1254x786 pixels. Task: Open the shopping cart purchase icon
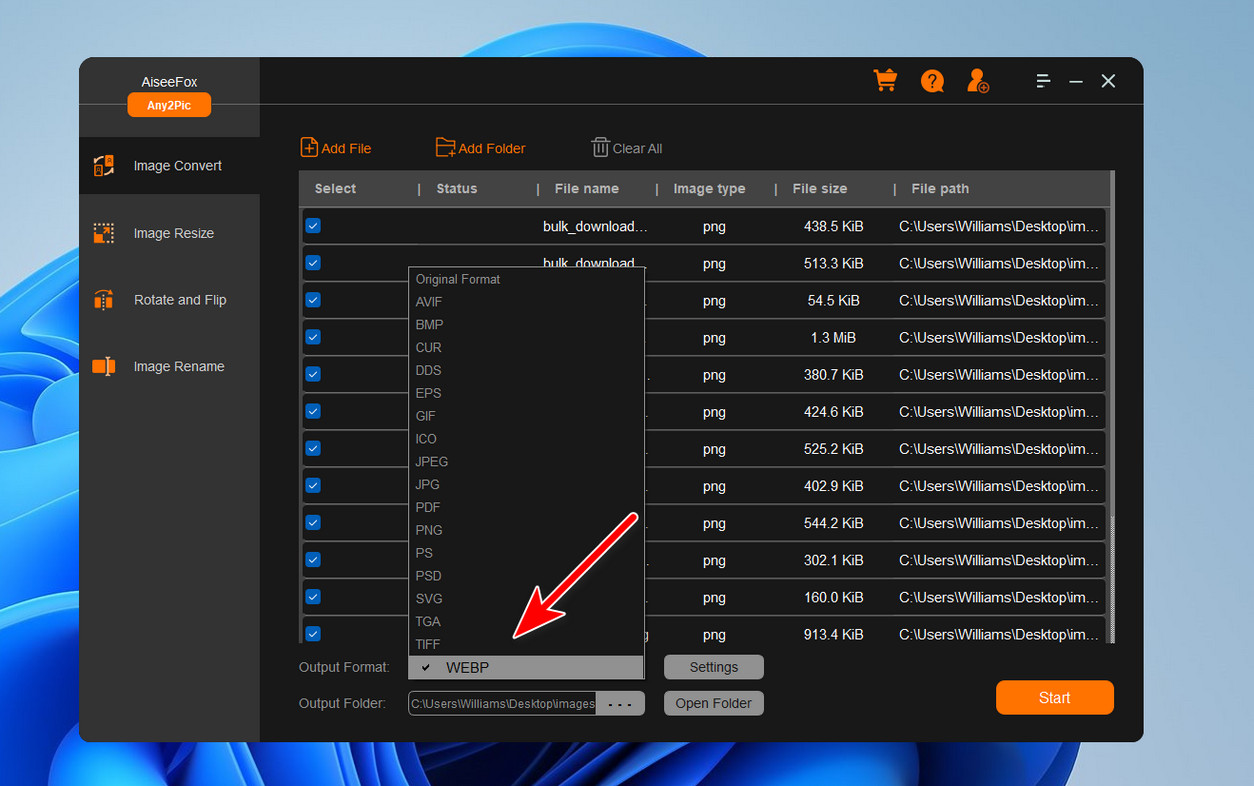[885, 81]
